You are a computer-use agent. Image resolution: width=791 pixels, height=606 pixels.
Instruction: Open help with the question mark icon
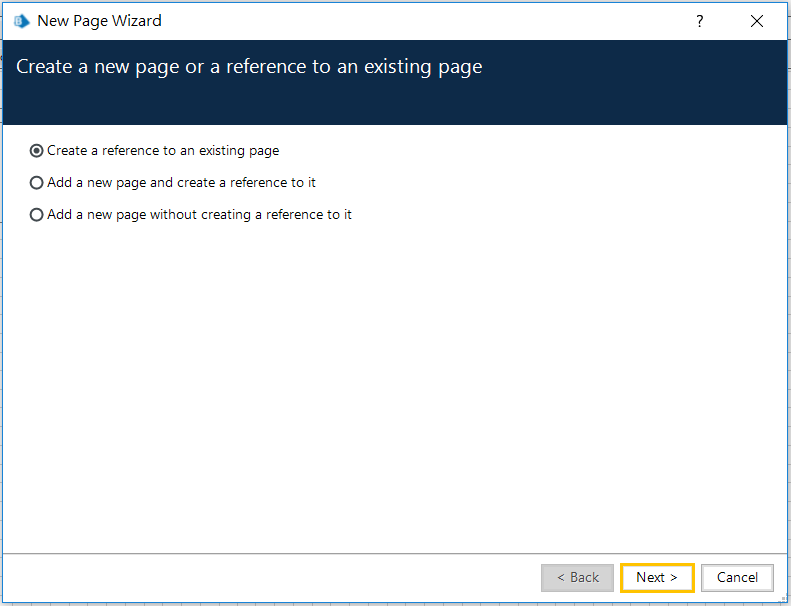[x=700, y=21]
